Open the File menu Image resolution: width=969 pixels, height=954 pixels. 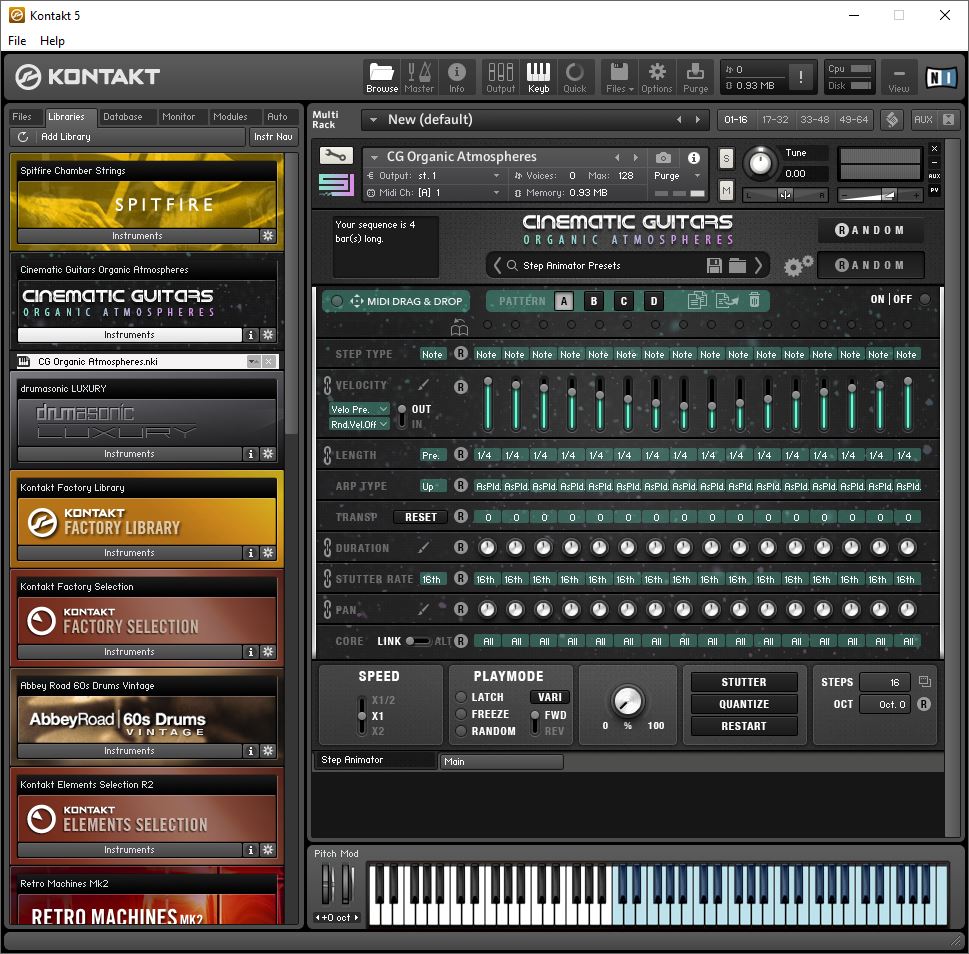pos(17,41)
